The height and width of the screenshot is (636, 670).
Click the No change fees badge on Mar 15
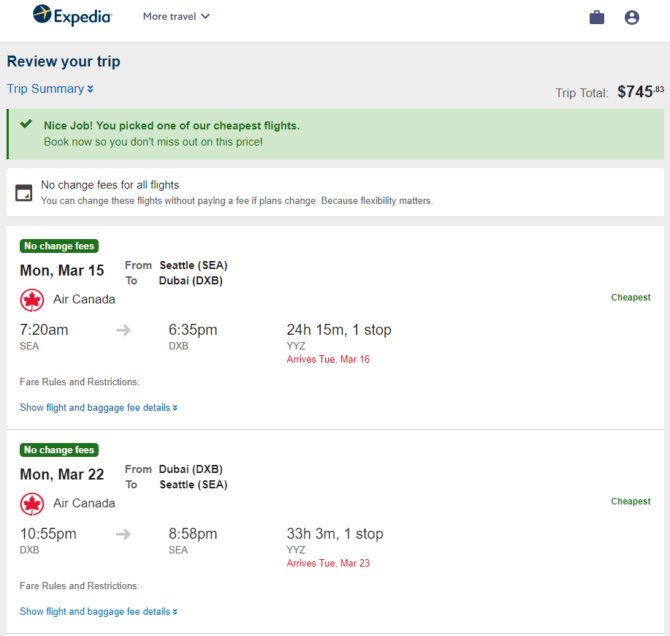pos(59,246)
